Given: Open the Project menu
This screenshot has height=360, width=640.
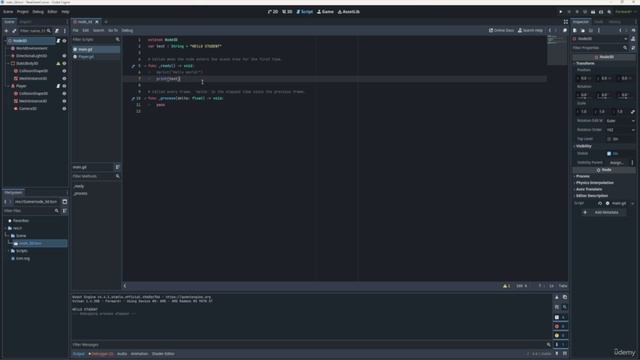Looking at the screenshot, I should 23,12.
